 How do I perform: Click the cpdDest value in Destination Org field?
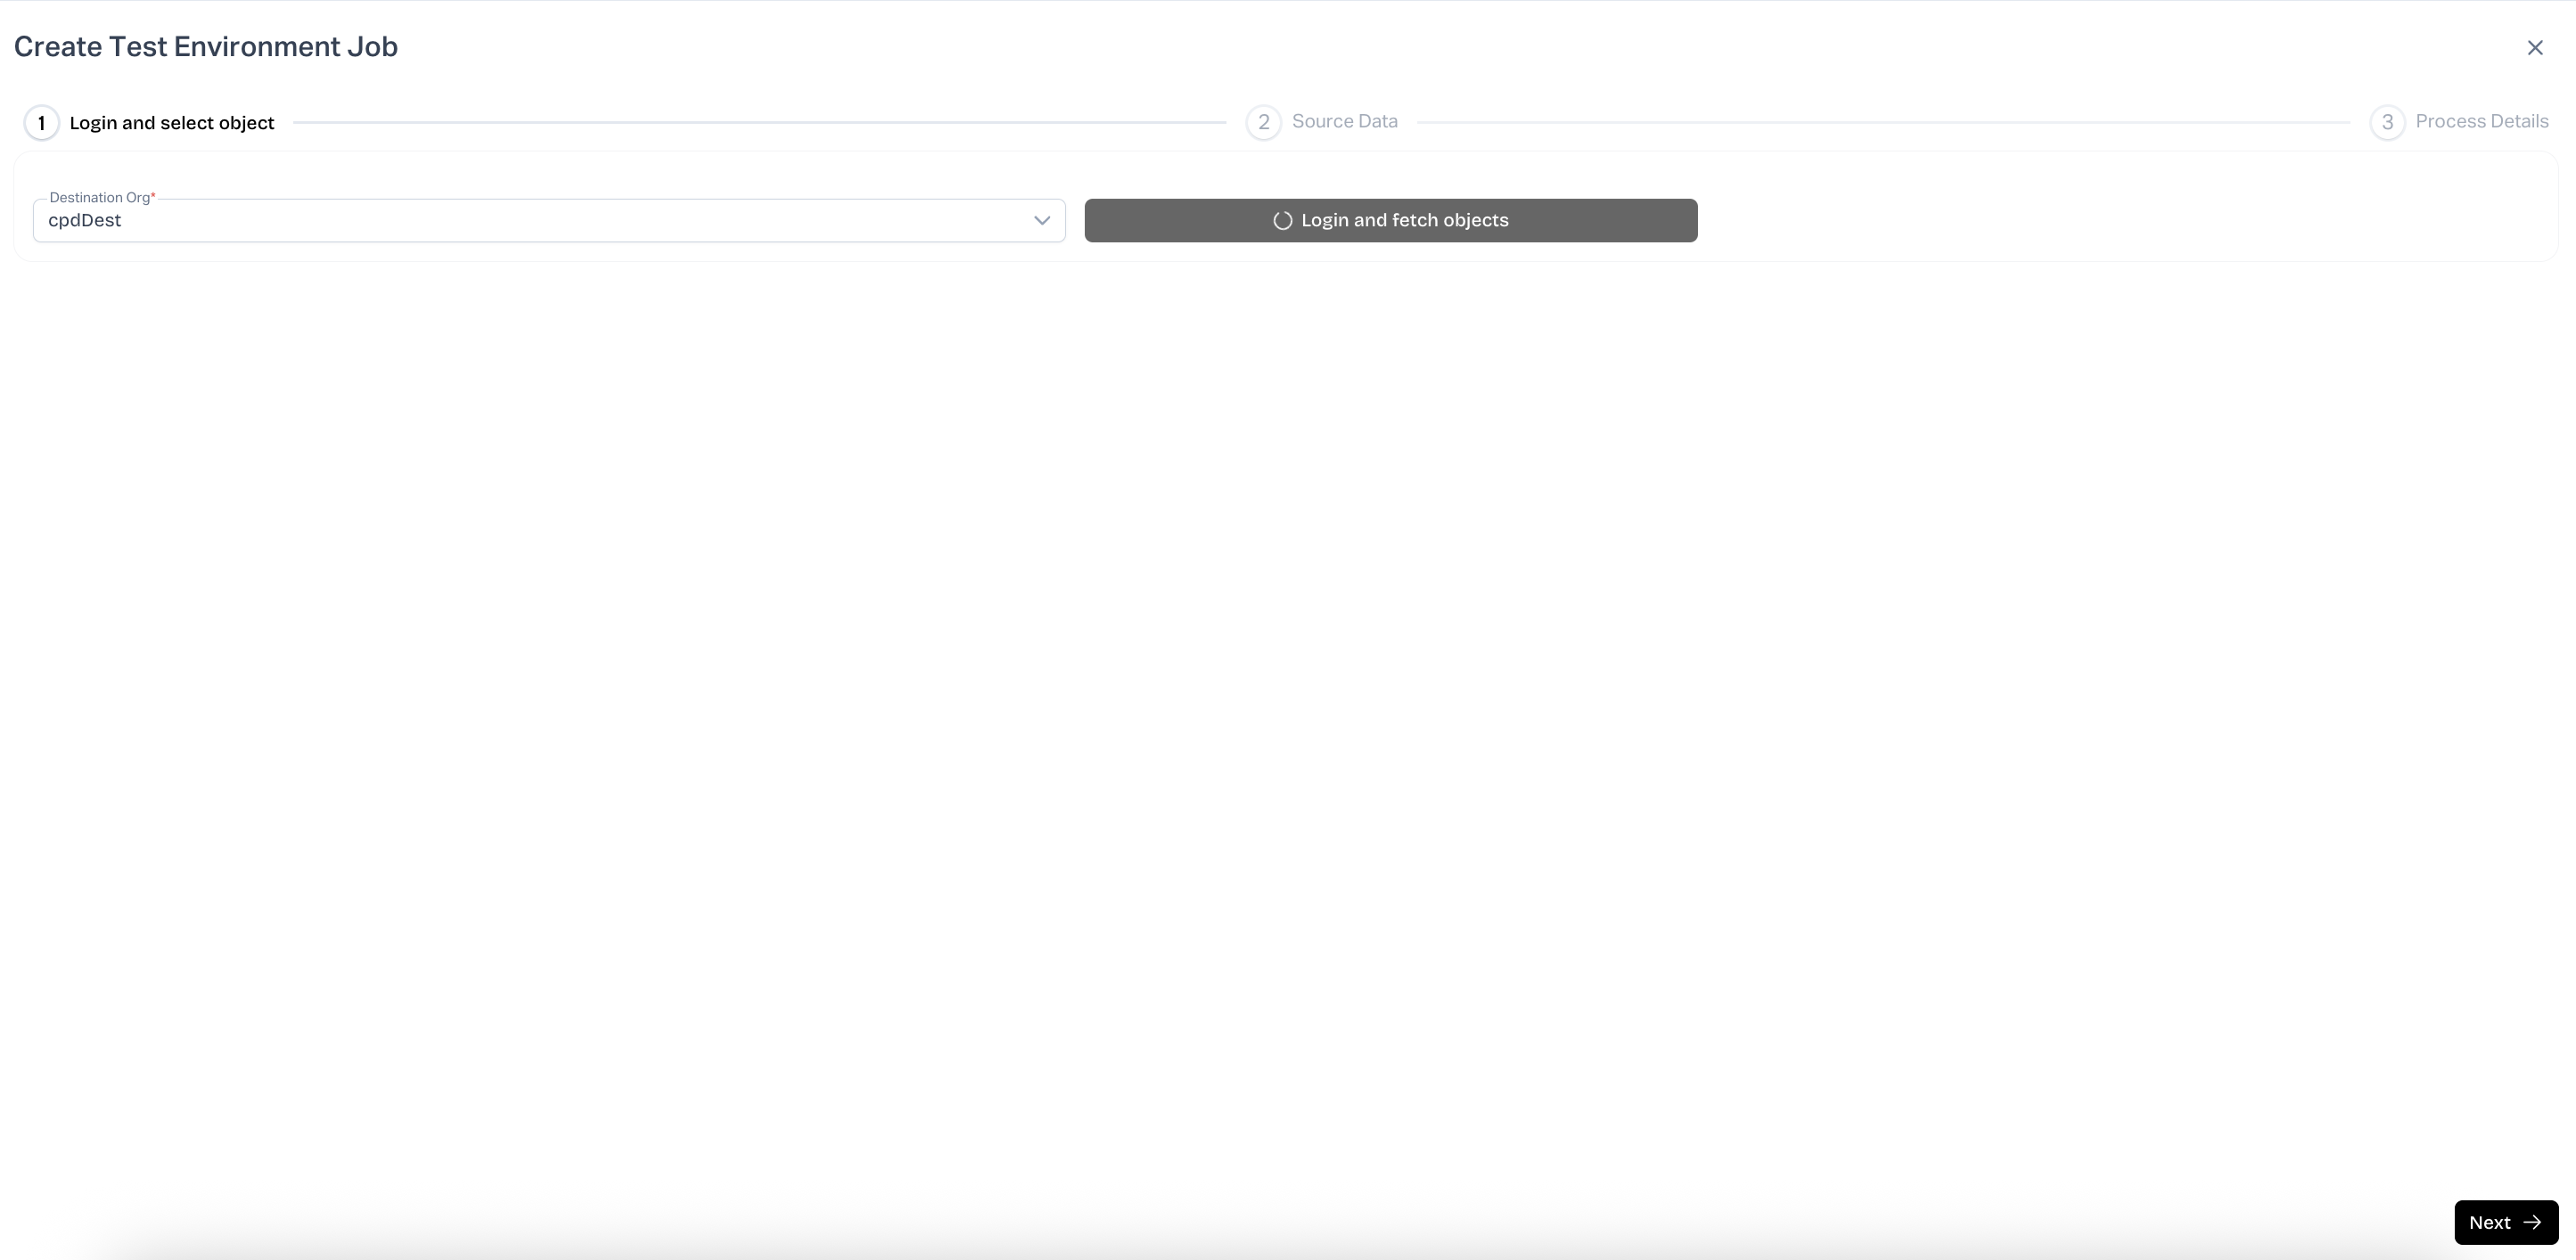[x=85, y=221]
